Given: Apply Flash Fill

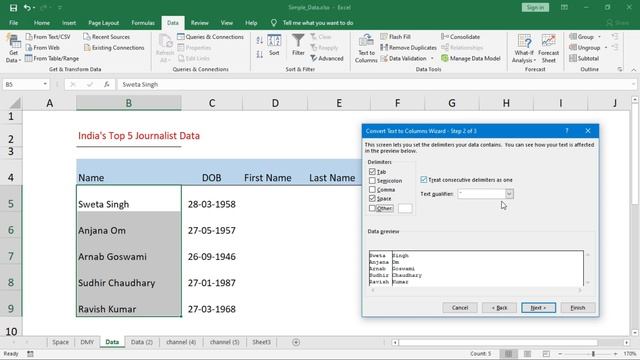Looking at the screenshot, I should coord(396,37).
